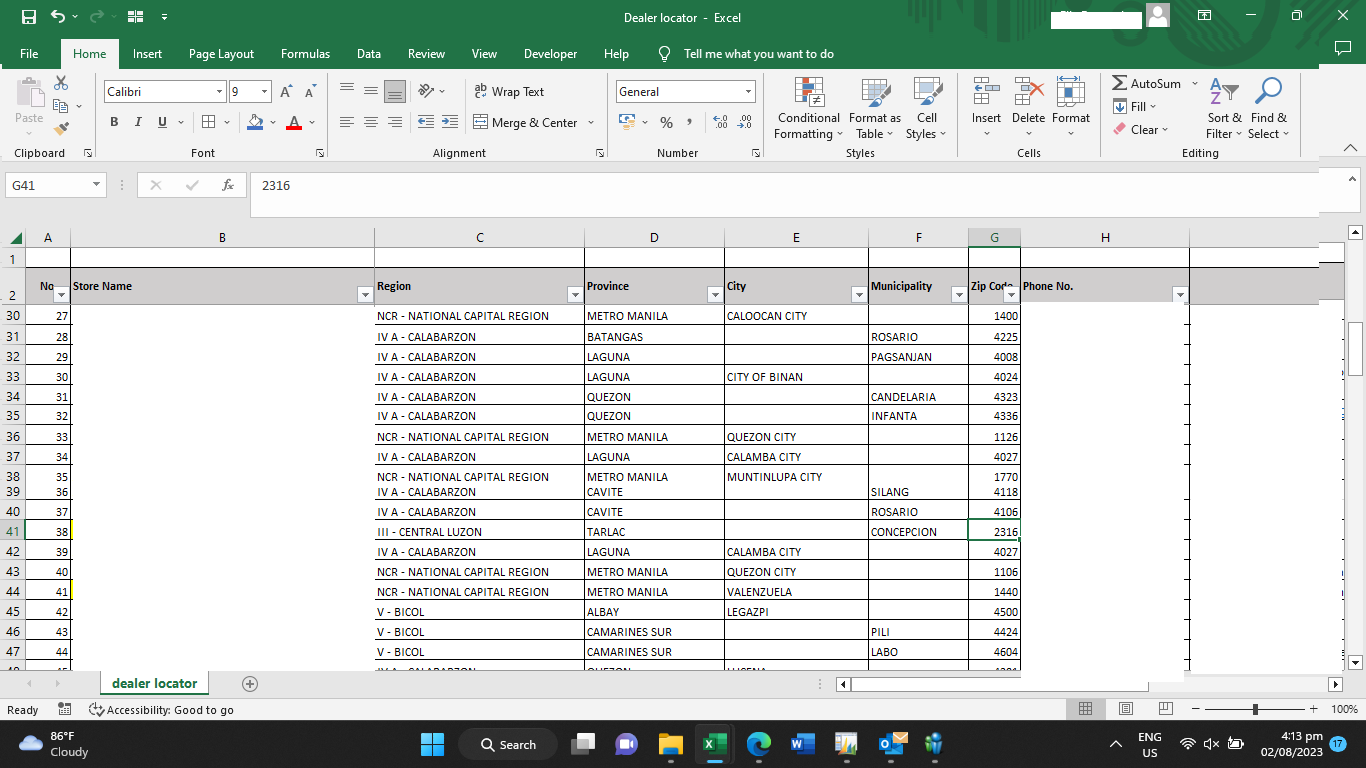Open Format as Table gallery
1366x768 pixels.
pyautogui.click(x=875, y=108)
